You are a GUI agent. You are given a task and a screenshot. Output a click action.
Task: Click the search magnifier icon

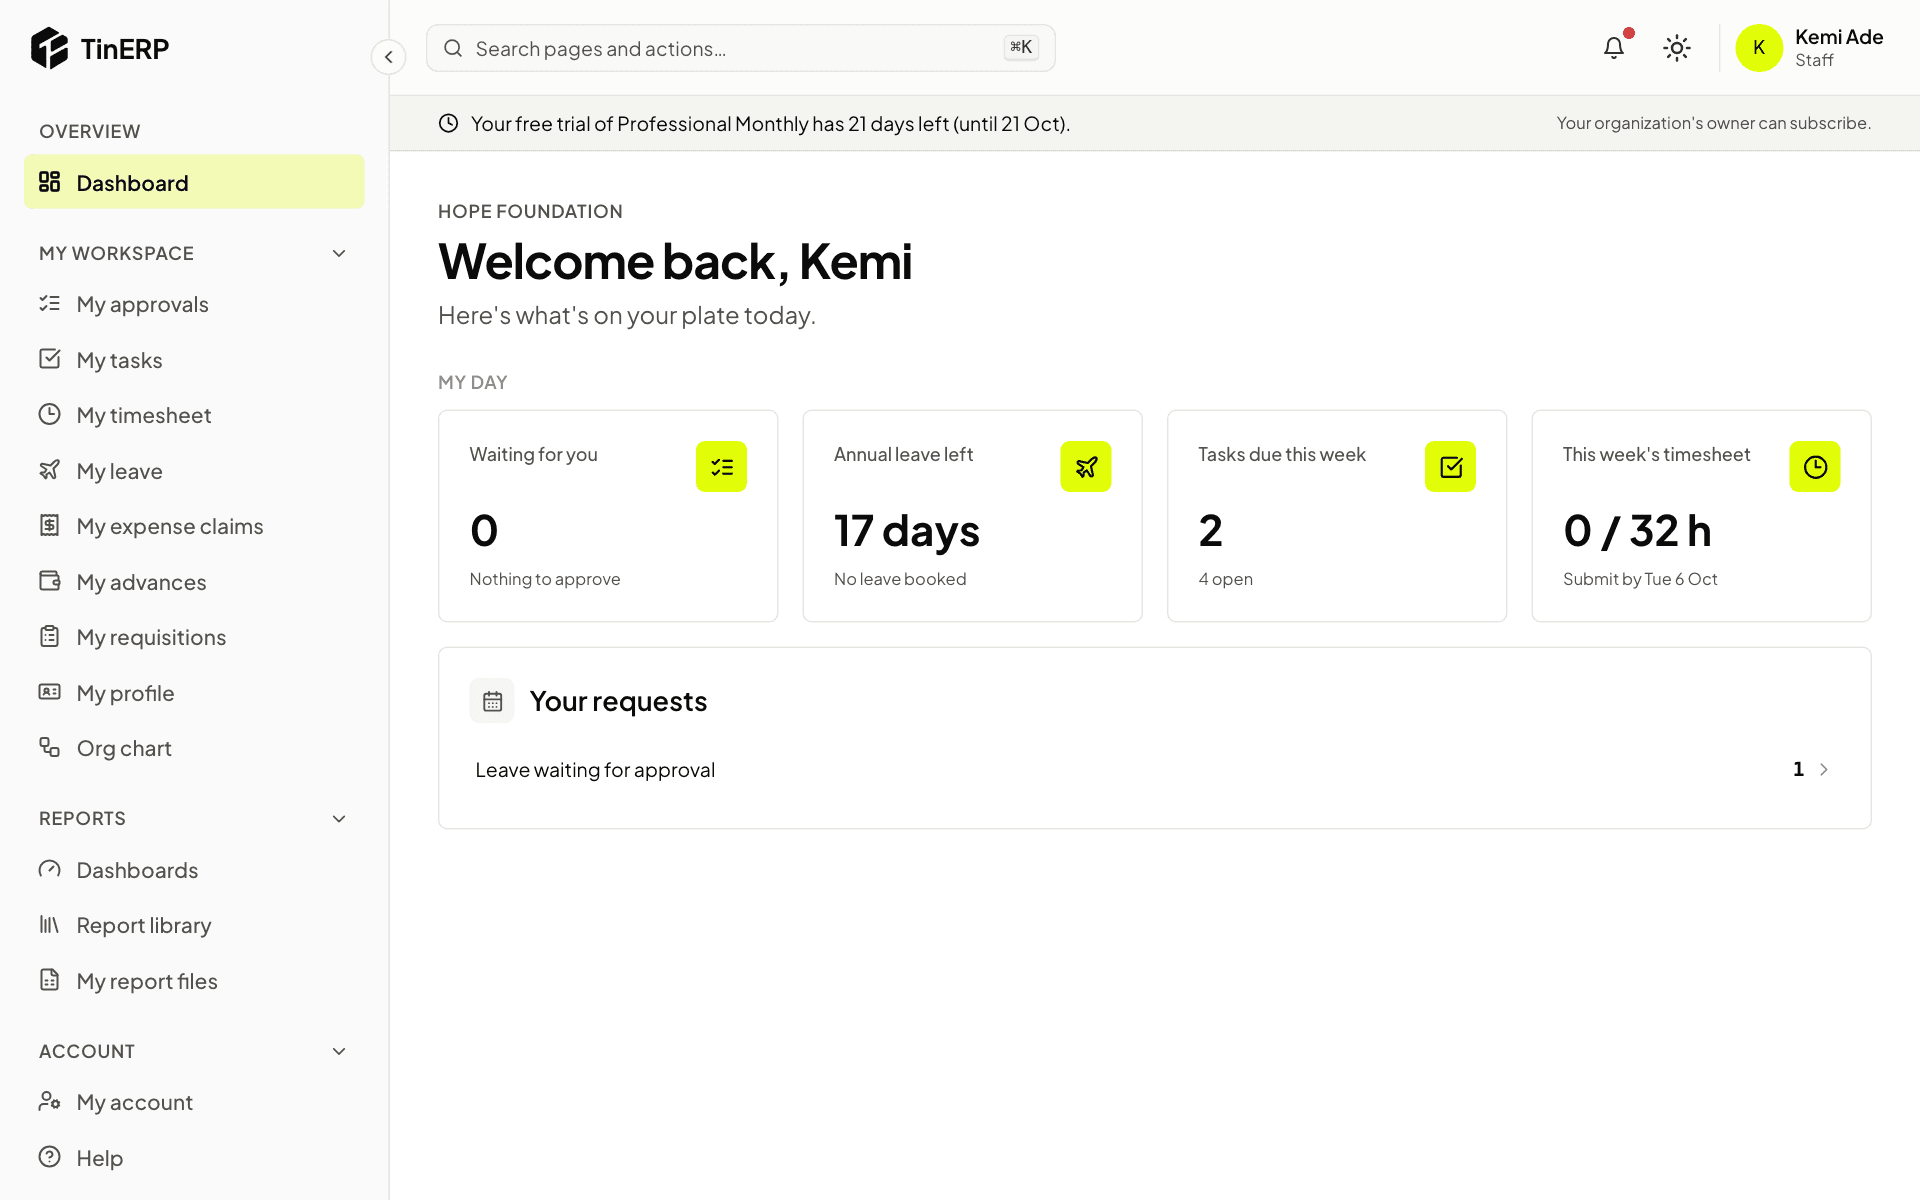click(453, 48)
